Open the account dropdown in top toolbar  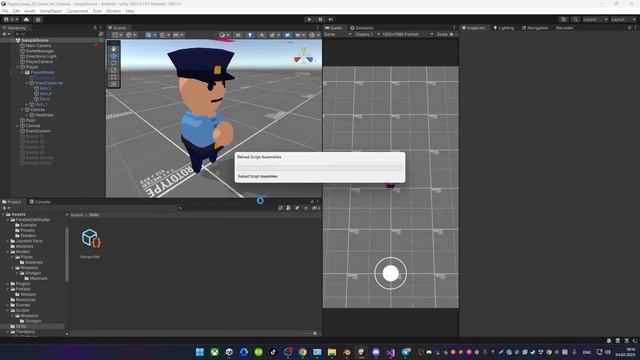tap(11, 19)
